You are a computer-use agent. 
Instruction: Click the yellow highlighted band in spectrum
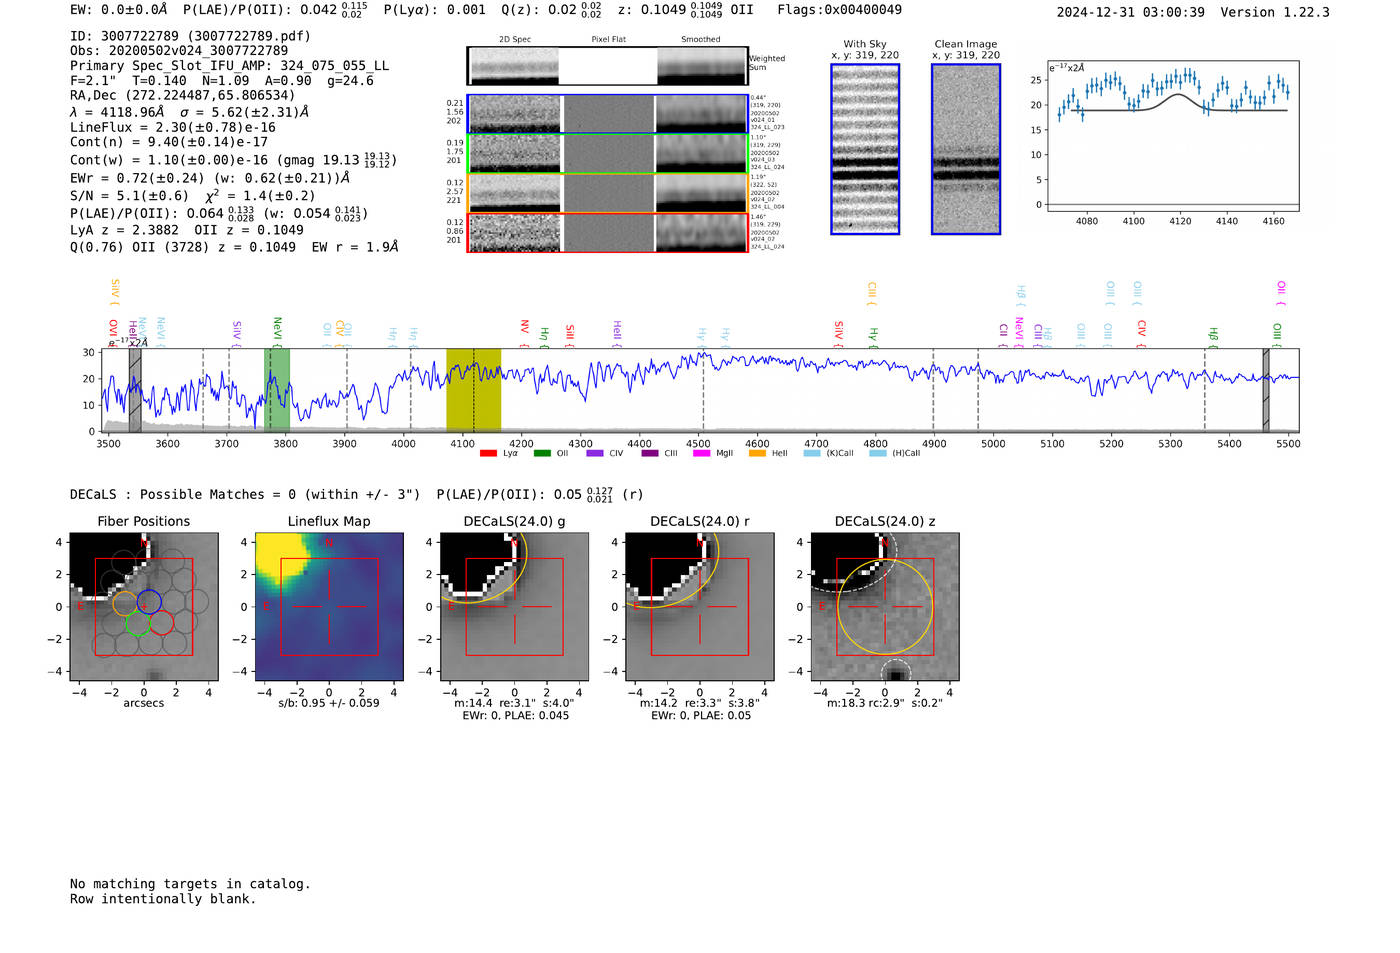(474, 390)
